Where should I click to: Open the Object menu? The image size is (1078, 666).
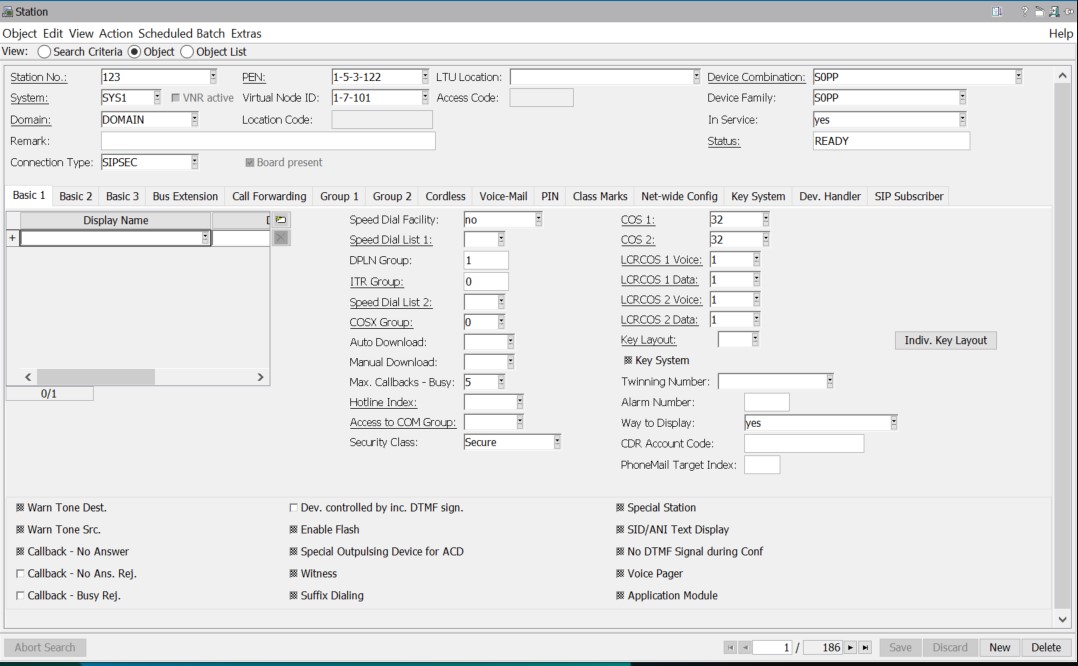[x=19, y=33]
